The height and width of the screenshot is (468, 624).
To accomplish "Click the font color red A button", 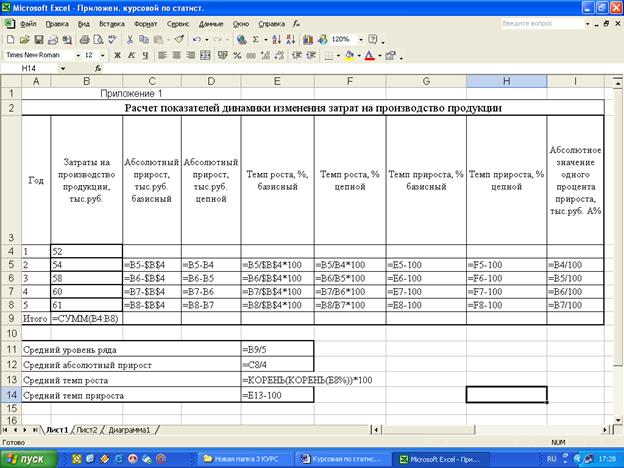I will pyautogui.click(x=369, y=55).
